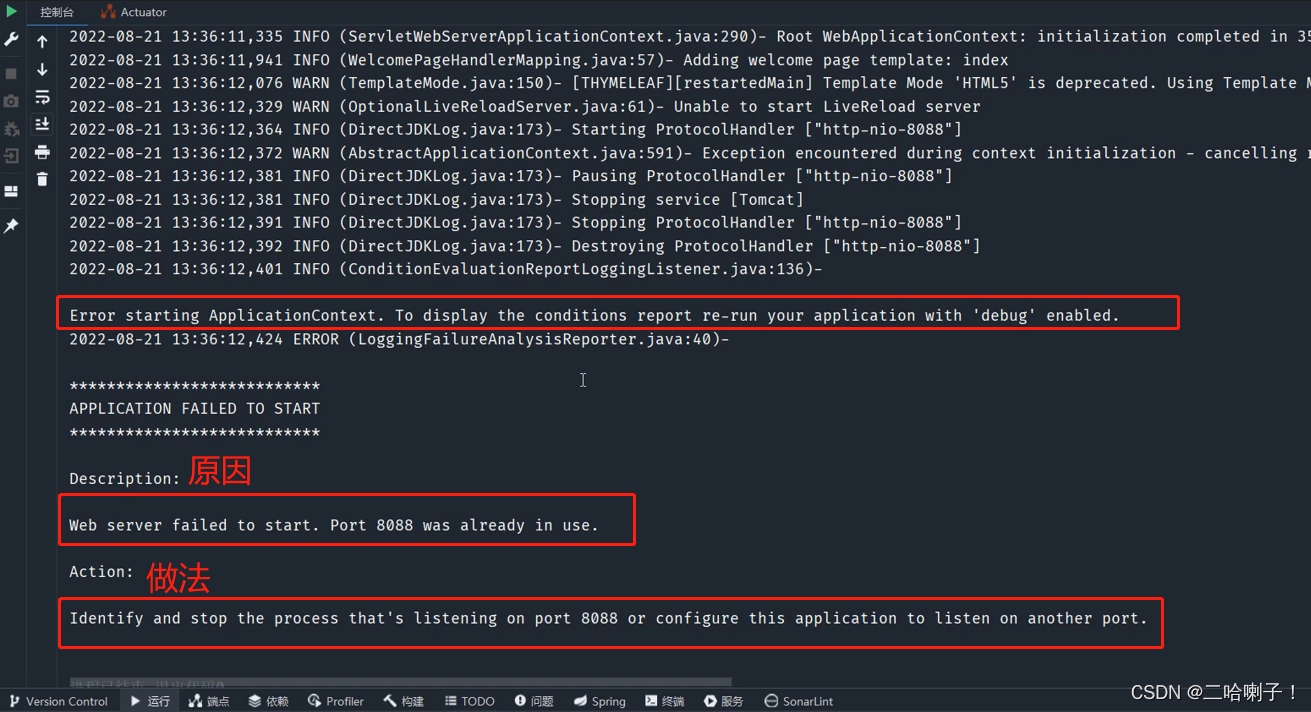This screenshot has height=712, width=1311.
Task: Open the wrench settings icon
Action: point(11,40)
